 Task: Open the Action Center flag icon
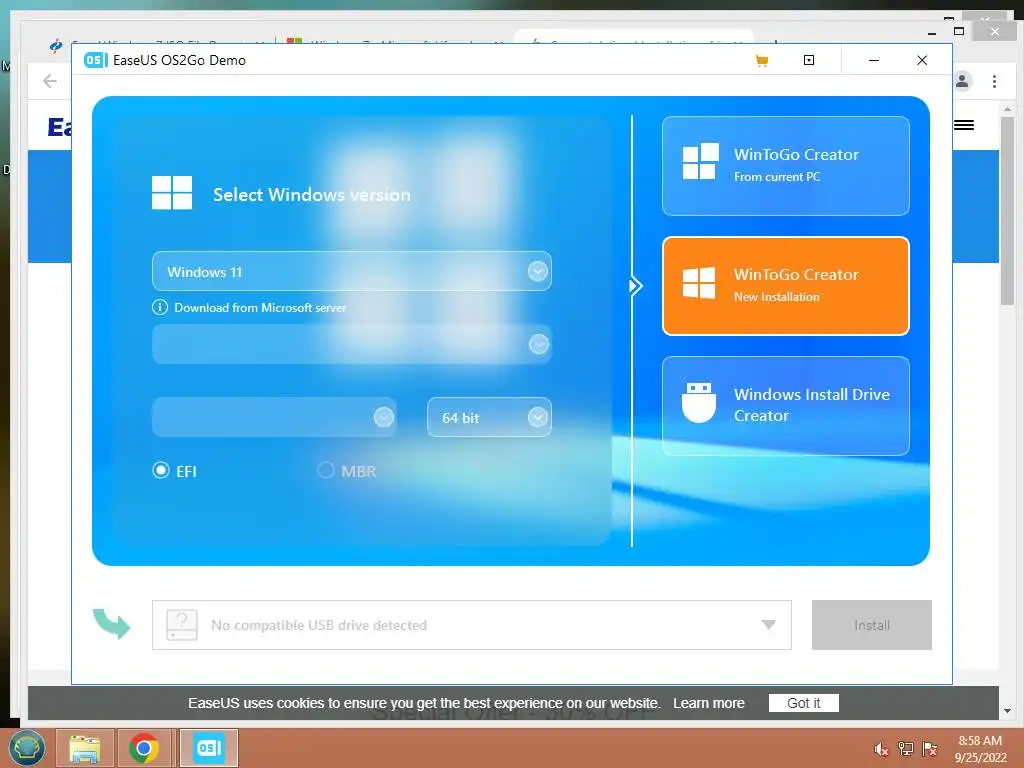[x=929, y=749]
